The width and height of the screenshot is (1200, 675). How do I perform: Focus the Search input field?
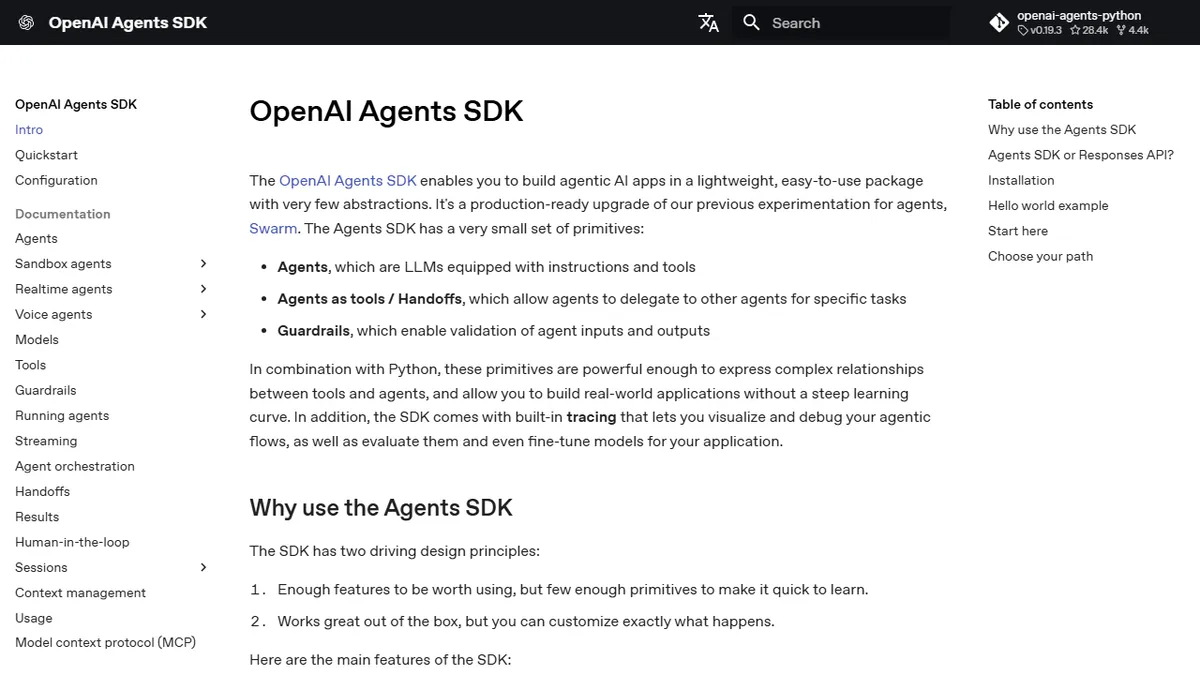pyautogui.click(x=841, y=23)
